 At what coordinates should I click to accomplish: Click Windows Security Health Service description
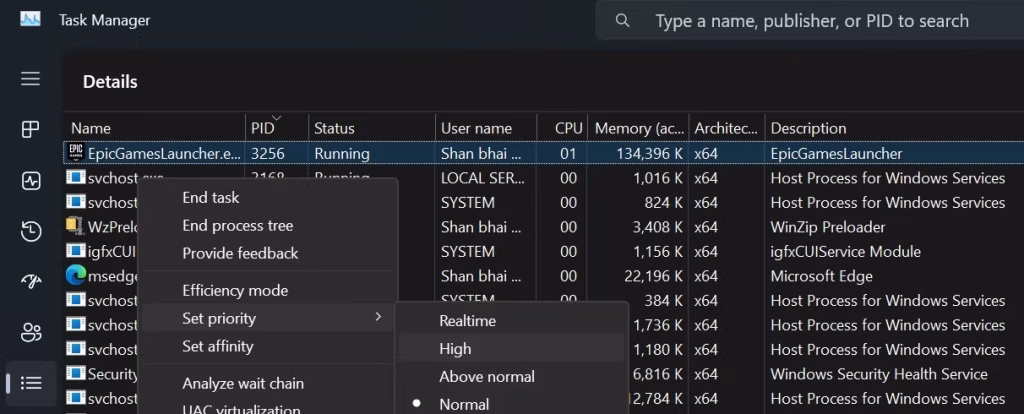point(879,374)
